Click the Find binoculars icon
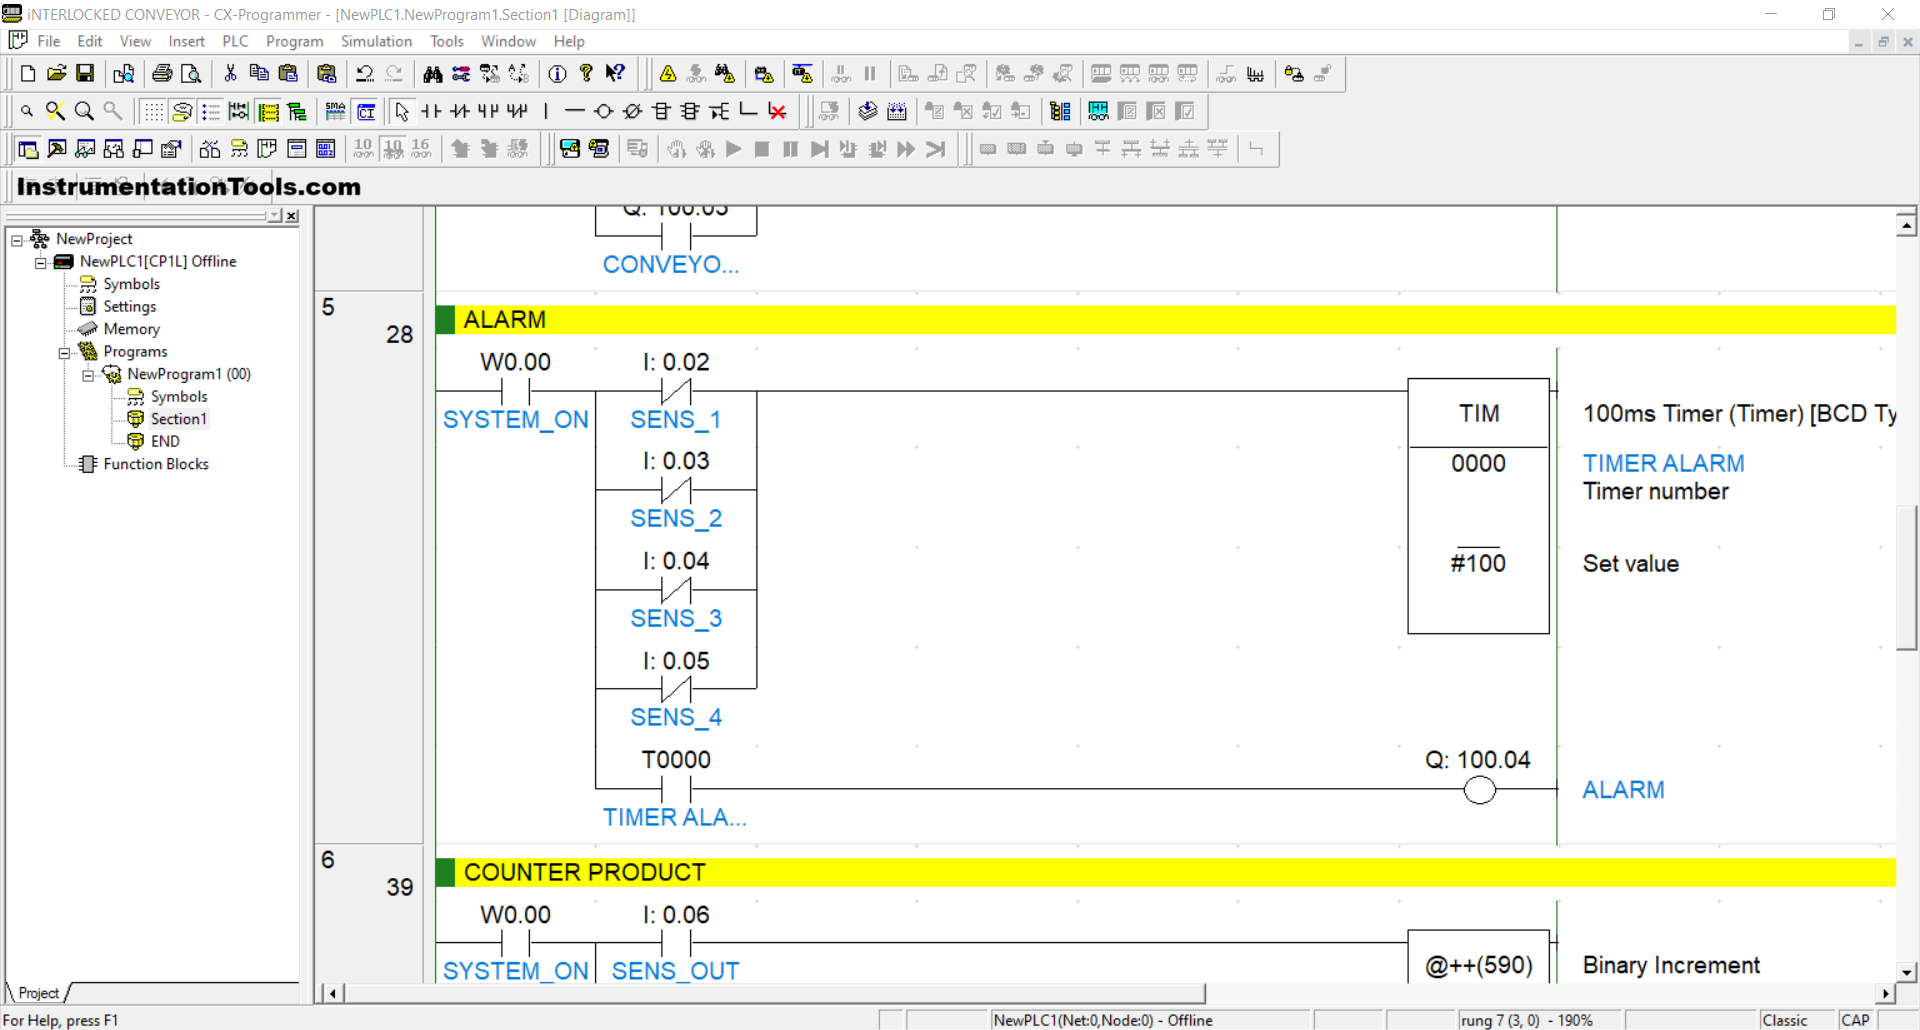Viewport: 1920px width, 1030px height. tap(432, 73)
